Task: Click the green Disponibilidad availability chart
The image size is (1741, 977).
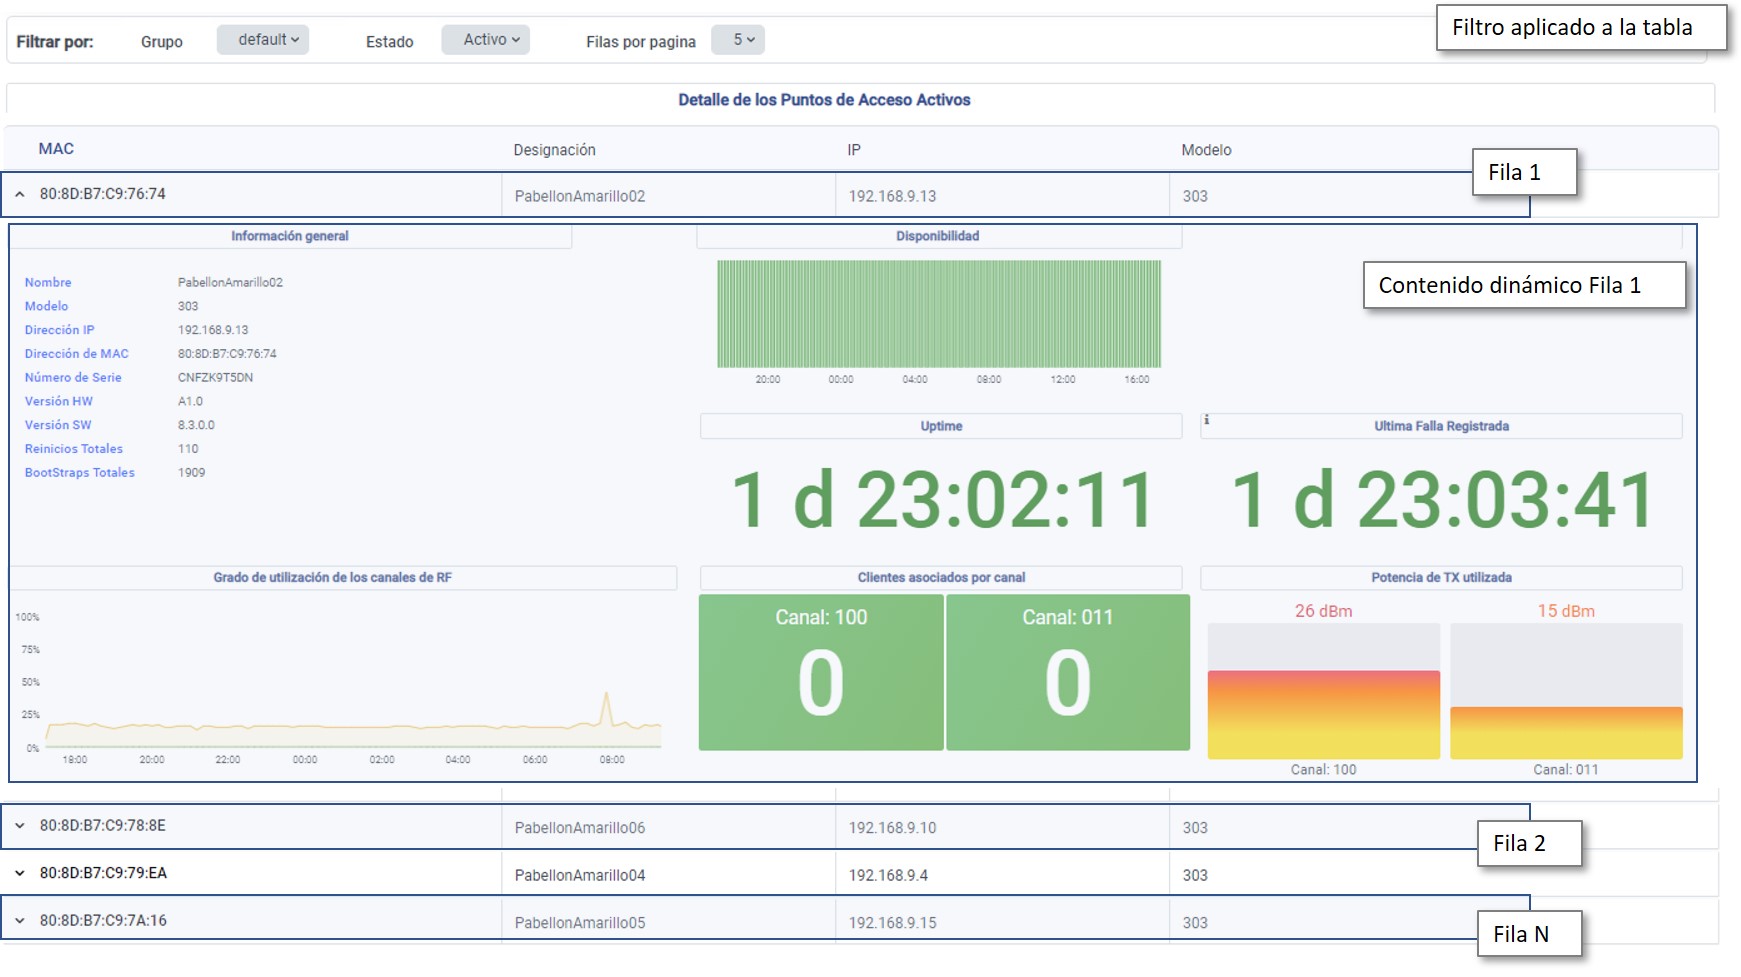Action: pos(938,314)
